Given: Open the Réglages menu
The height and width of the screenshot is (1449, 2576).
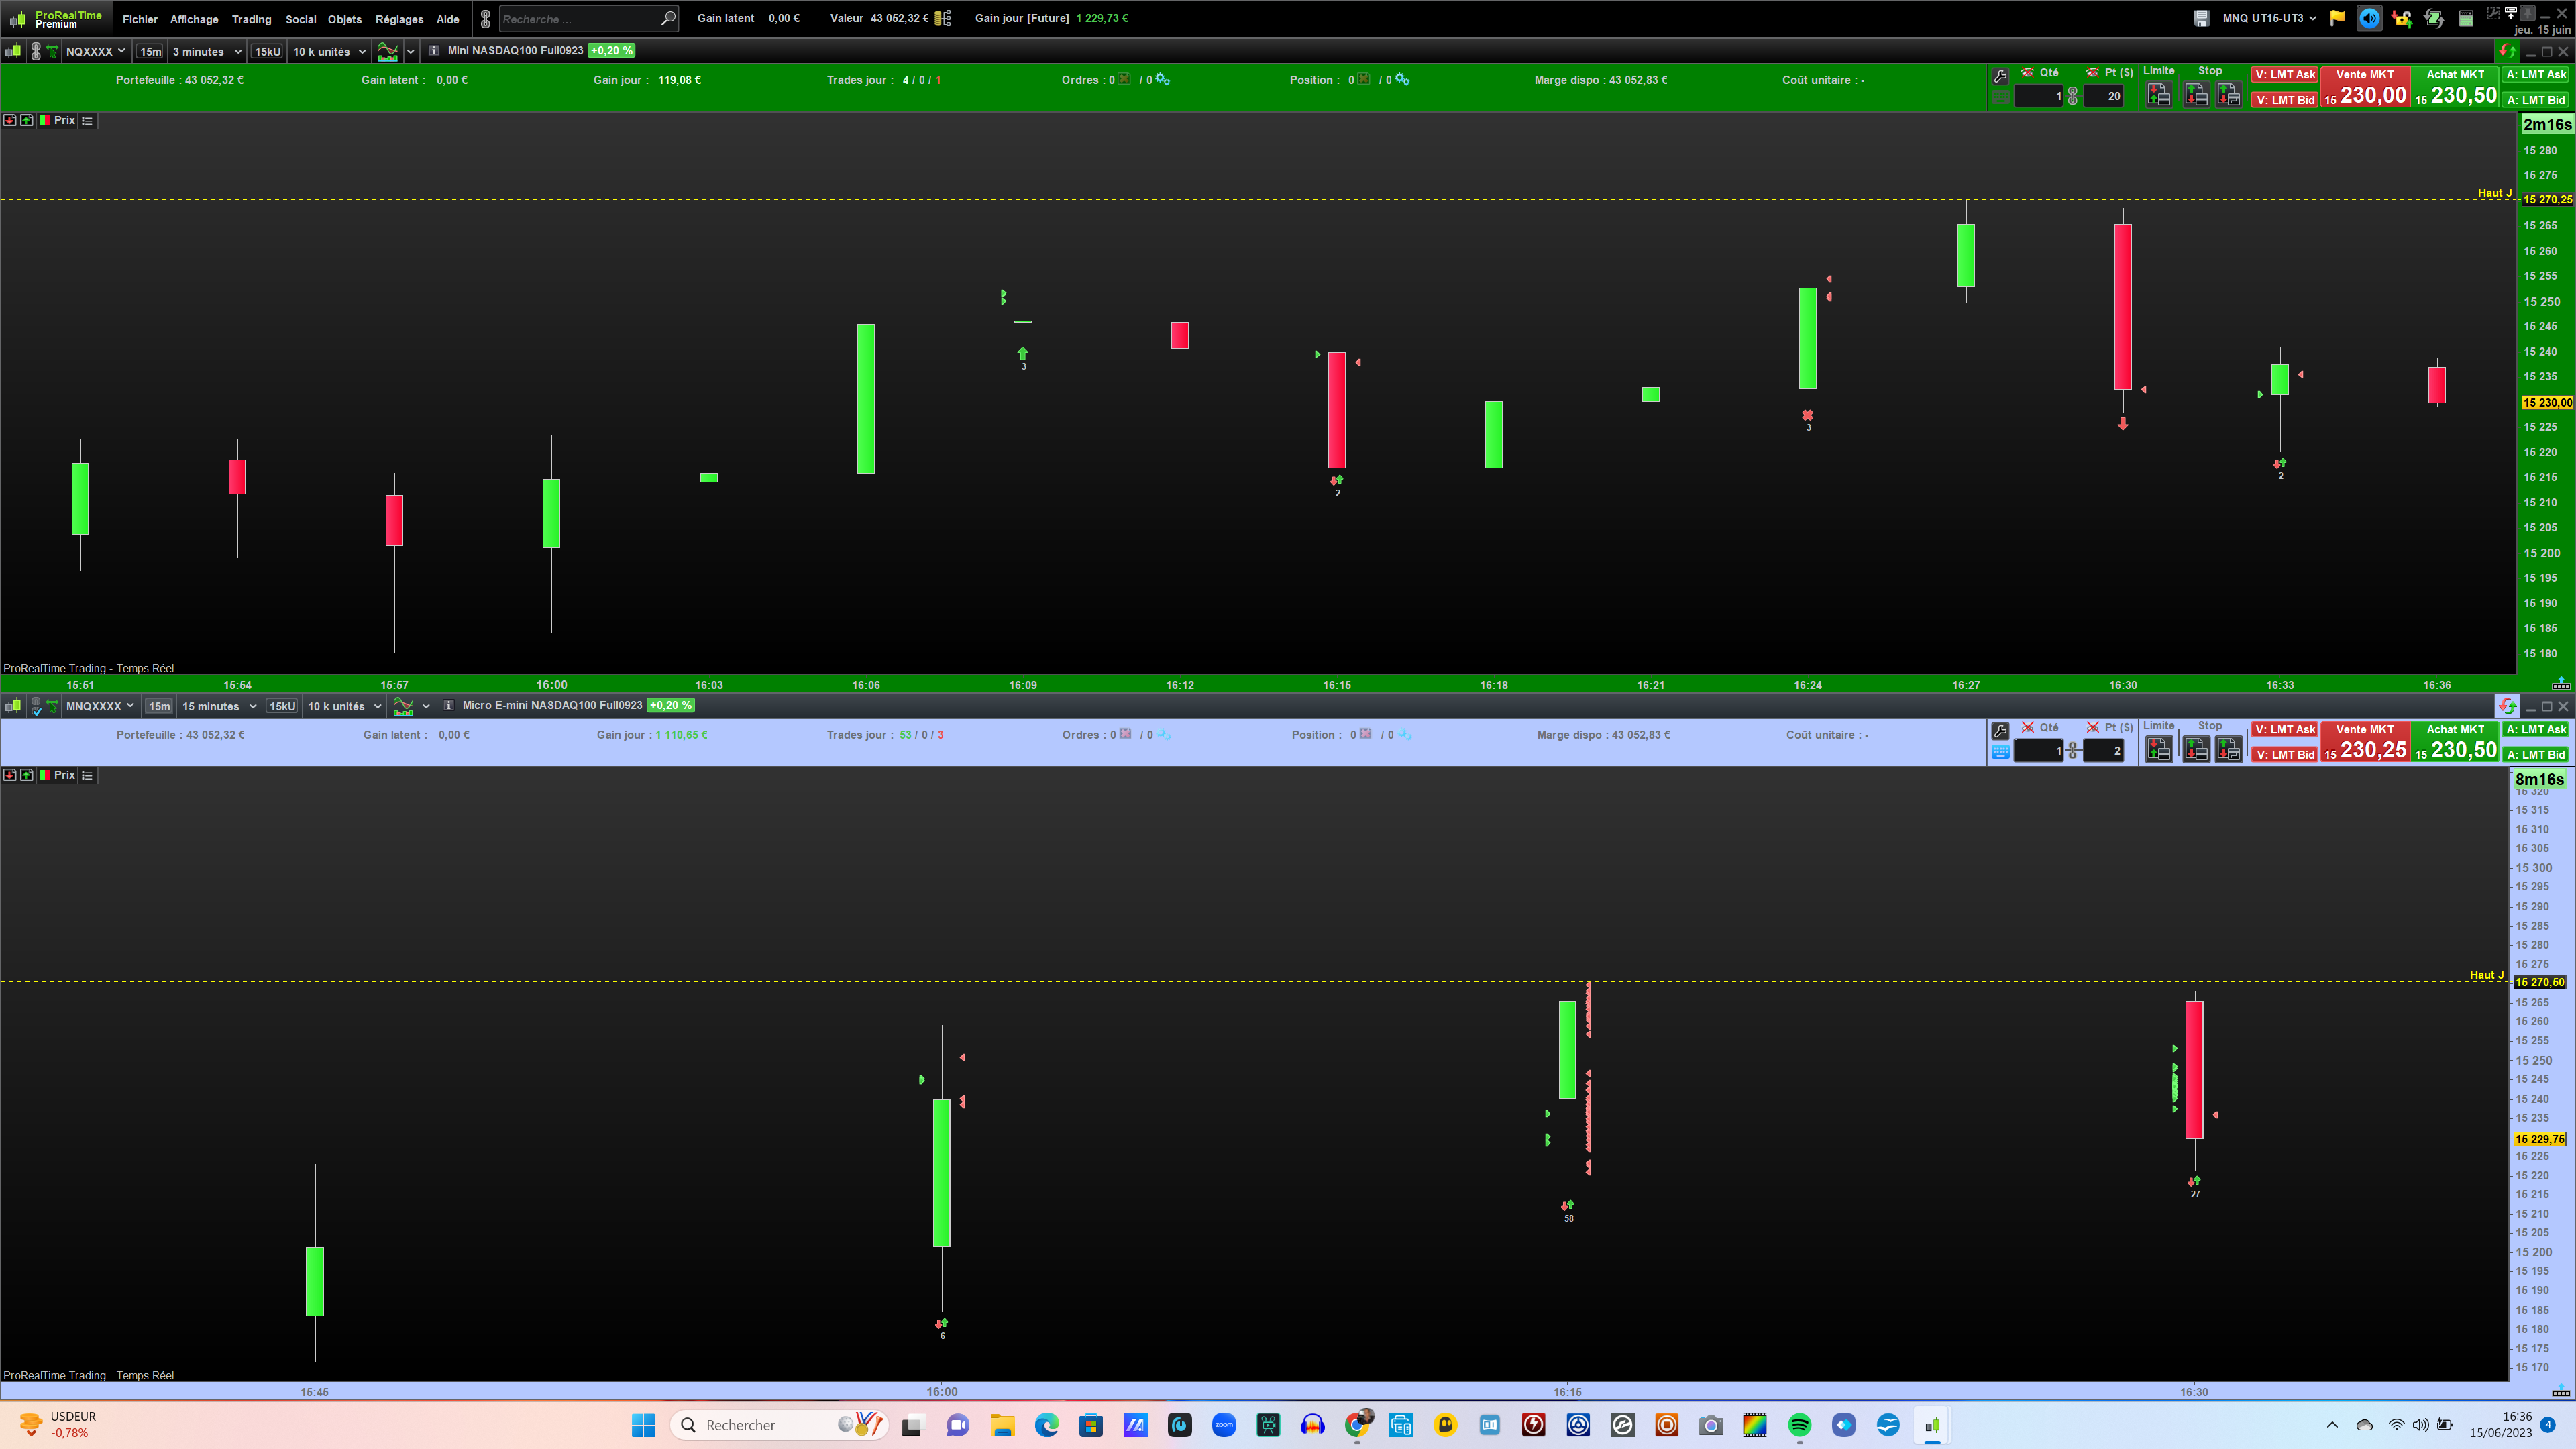Looking at the screenshot, I should click(x=399, y=19).
